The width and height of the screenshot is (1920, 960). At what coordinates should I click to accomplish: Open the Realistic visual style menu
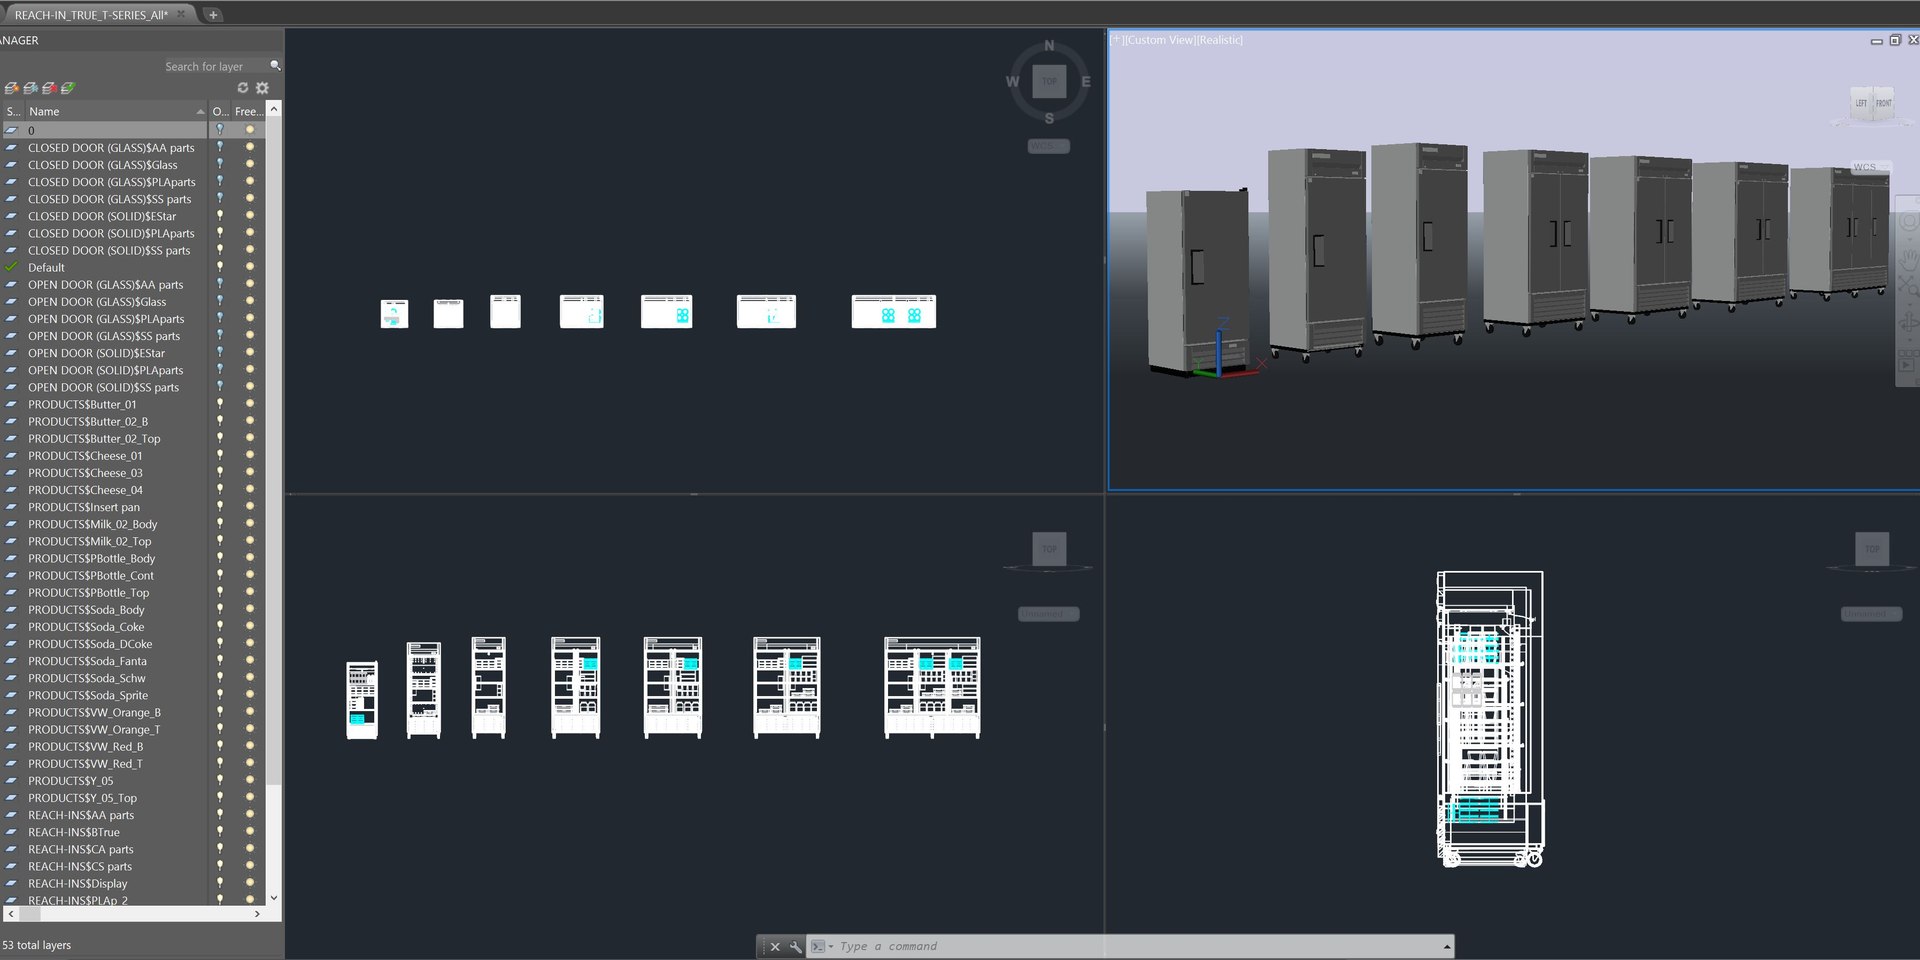coord(1220,40)
